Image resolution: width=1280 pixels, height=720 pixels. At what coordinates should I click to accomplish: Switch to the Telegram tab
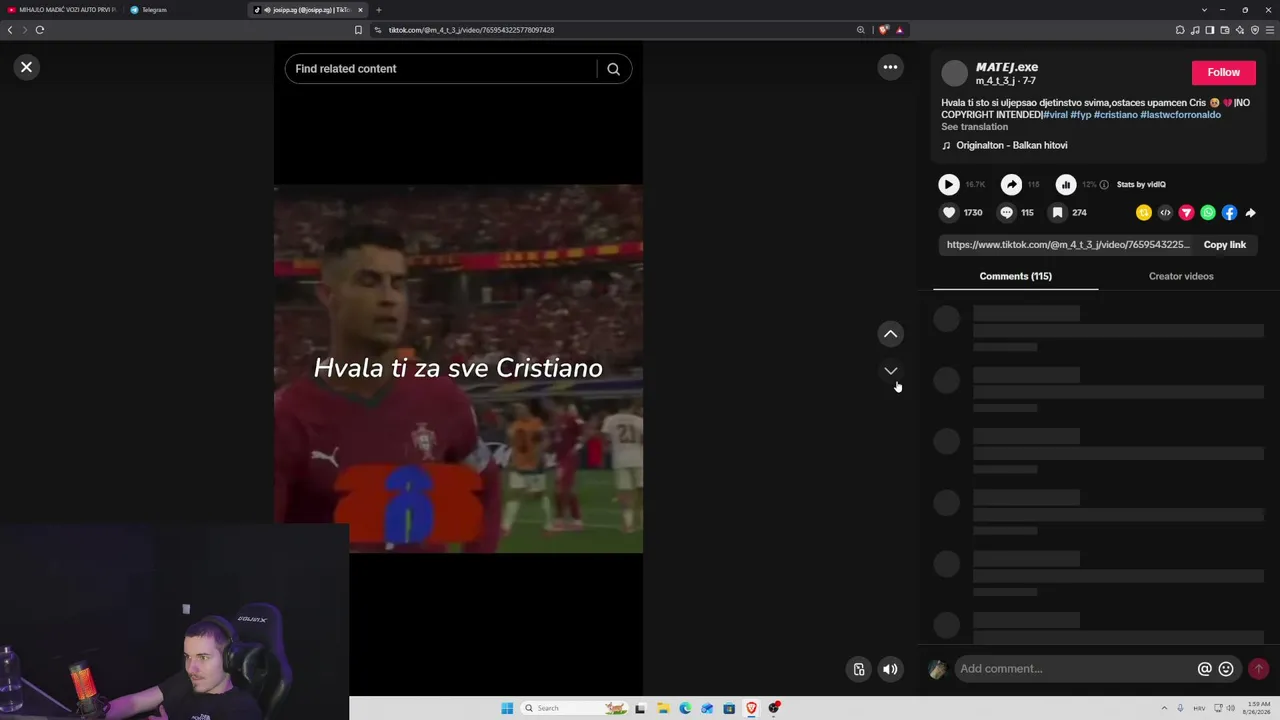pos(185,10)
